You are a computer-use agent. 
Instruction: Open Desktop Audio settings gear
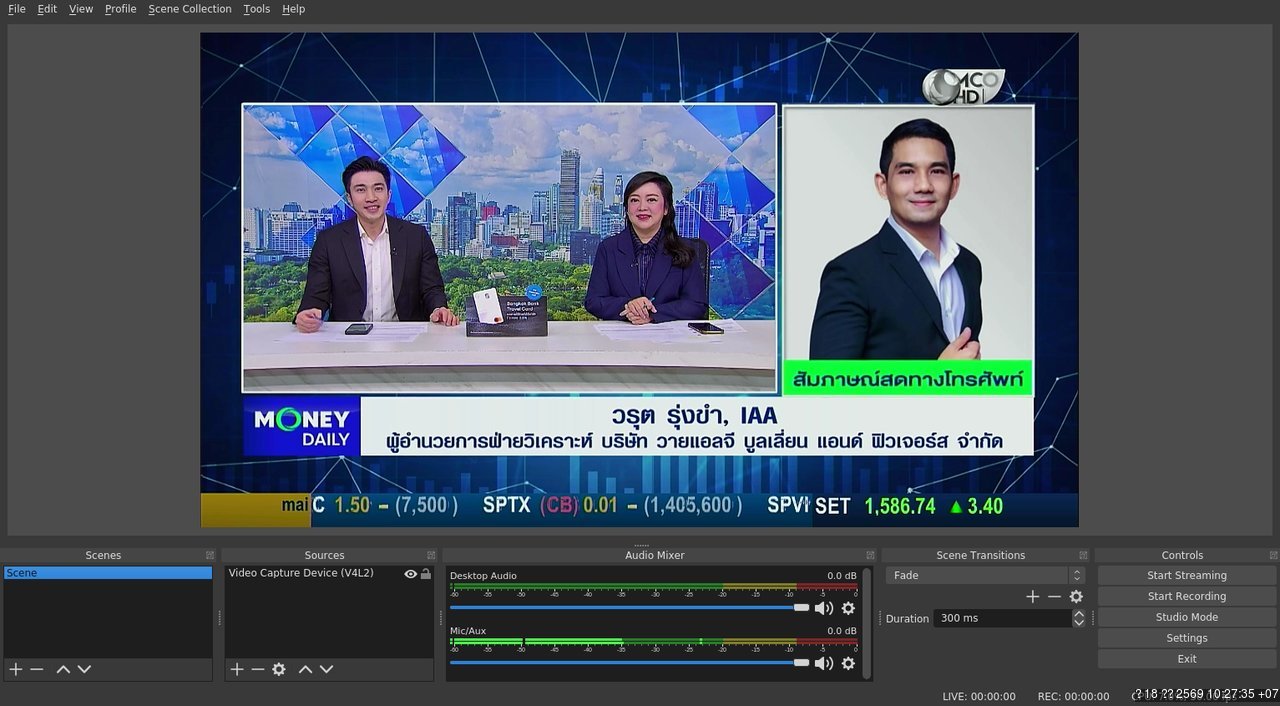(x=848, y=608)
